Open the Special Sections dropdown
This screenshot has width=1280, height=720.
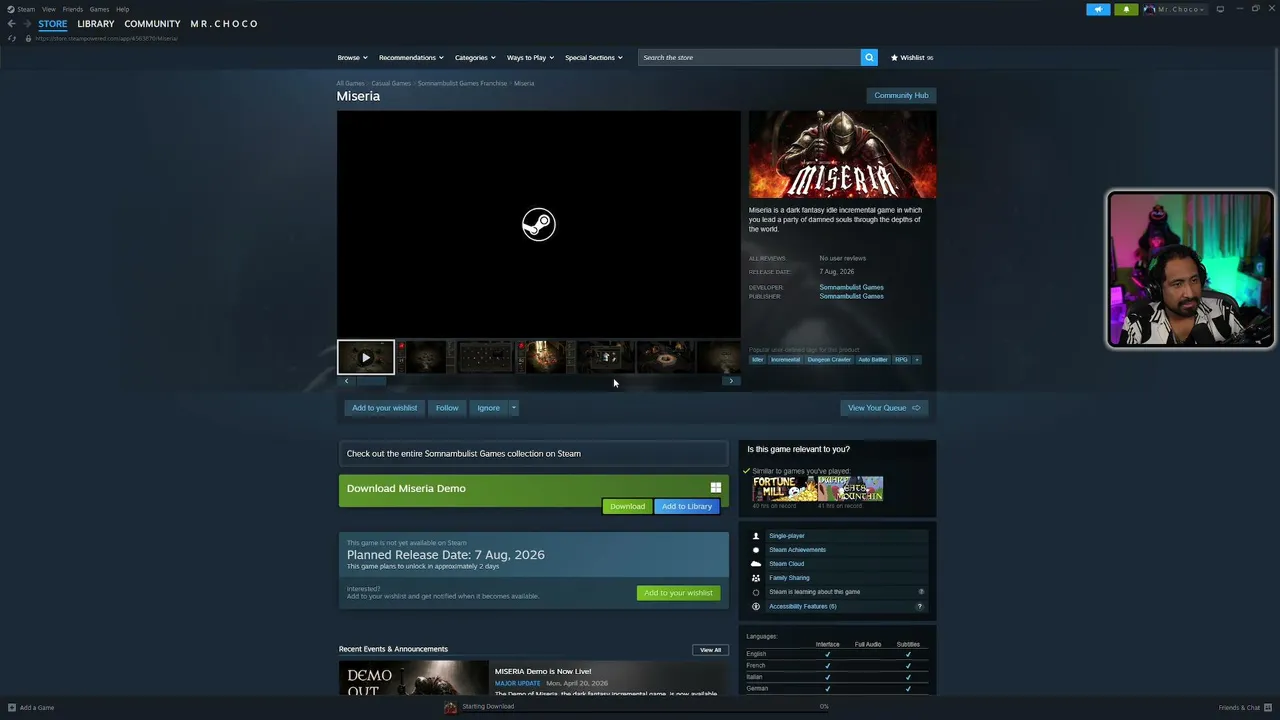594,57
